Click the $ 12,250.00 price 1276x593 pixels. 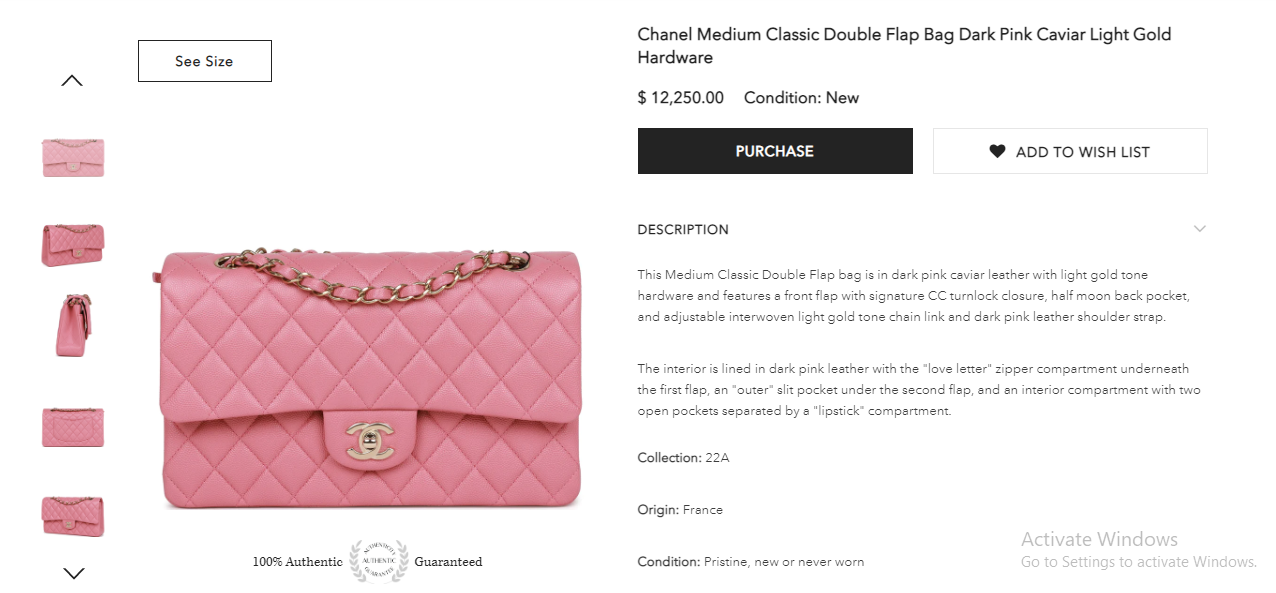(680, 98)
